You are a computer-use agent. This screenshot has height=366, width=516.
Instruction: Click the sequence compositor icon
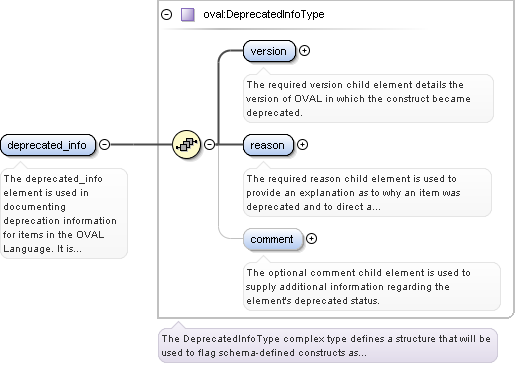click(x=187, y=144)
